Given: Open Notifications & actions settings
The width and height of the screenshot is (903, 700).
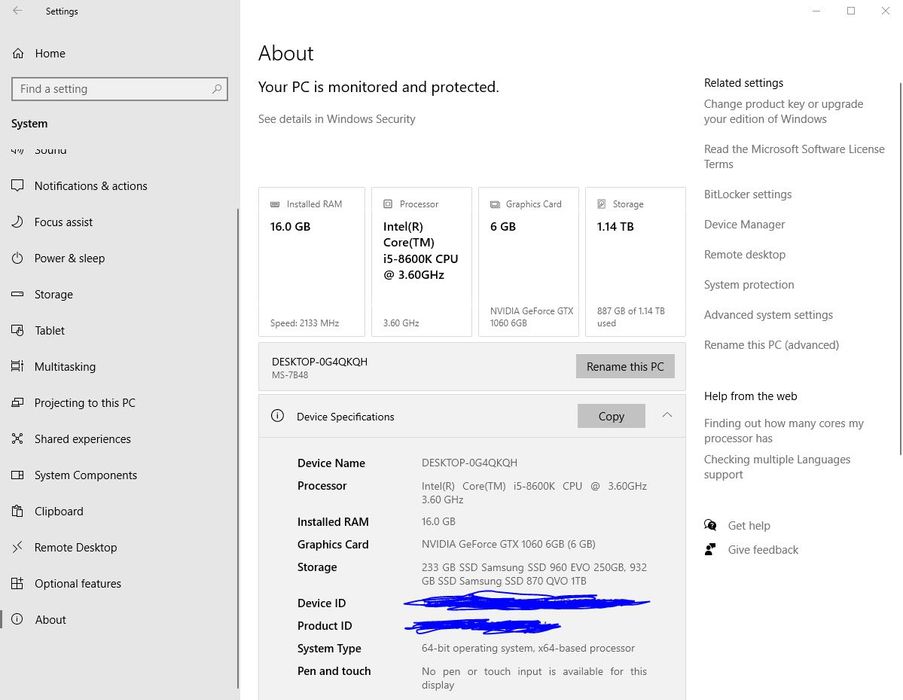Looking at the screenshot, I should pos(90,186).
